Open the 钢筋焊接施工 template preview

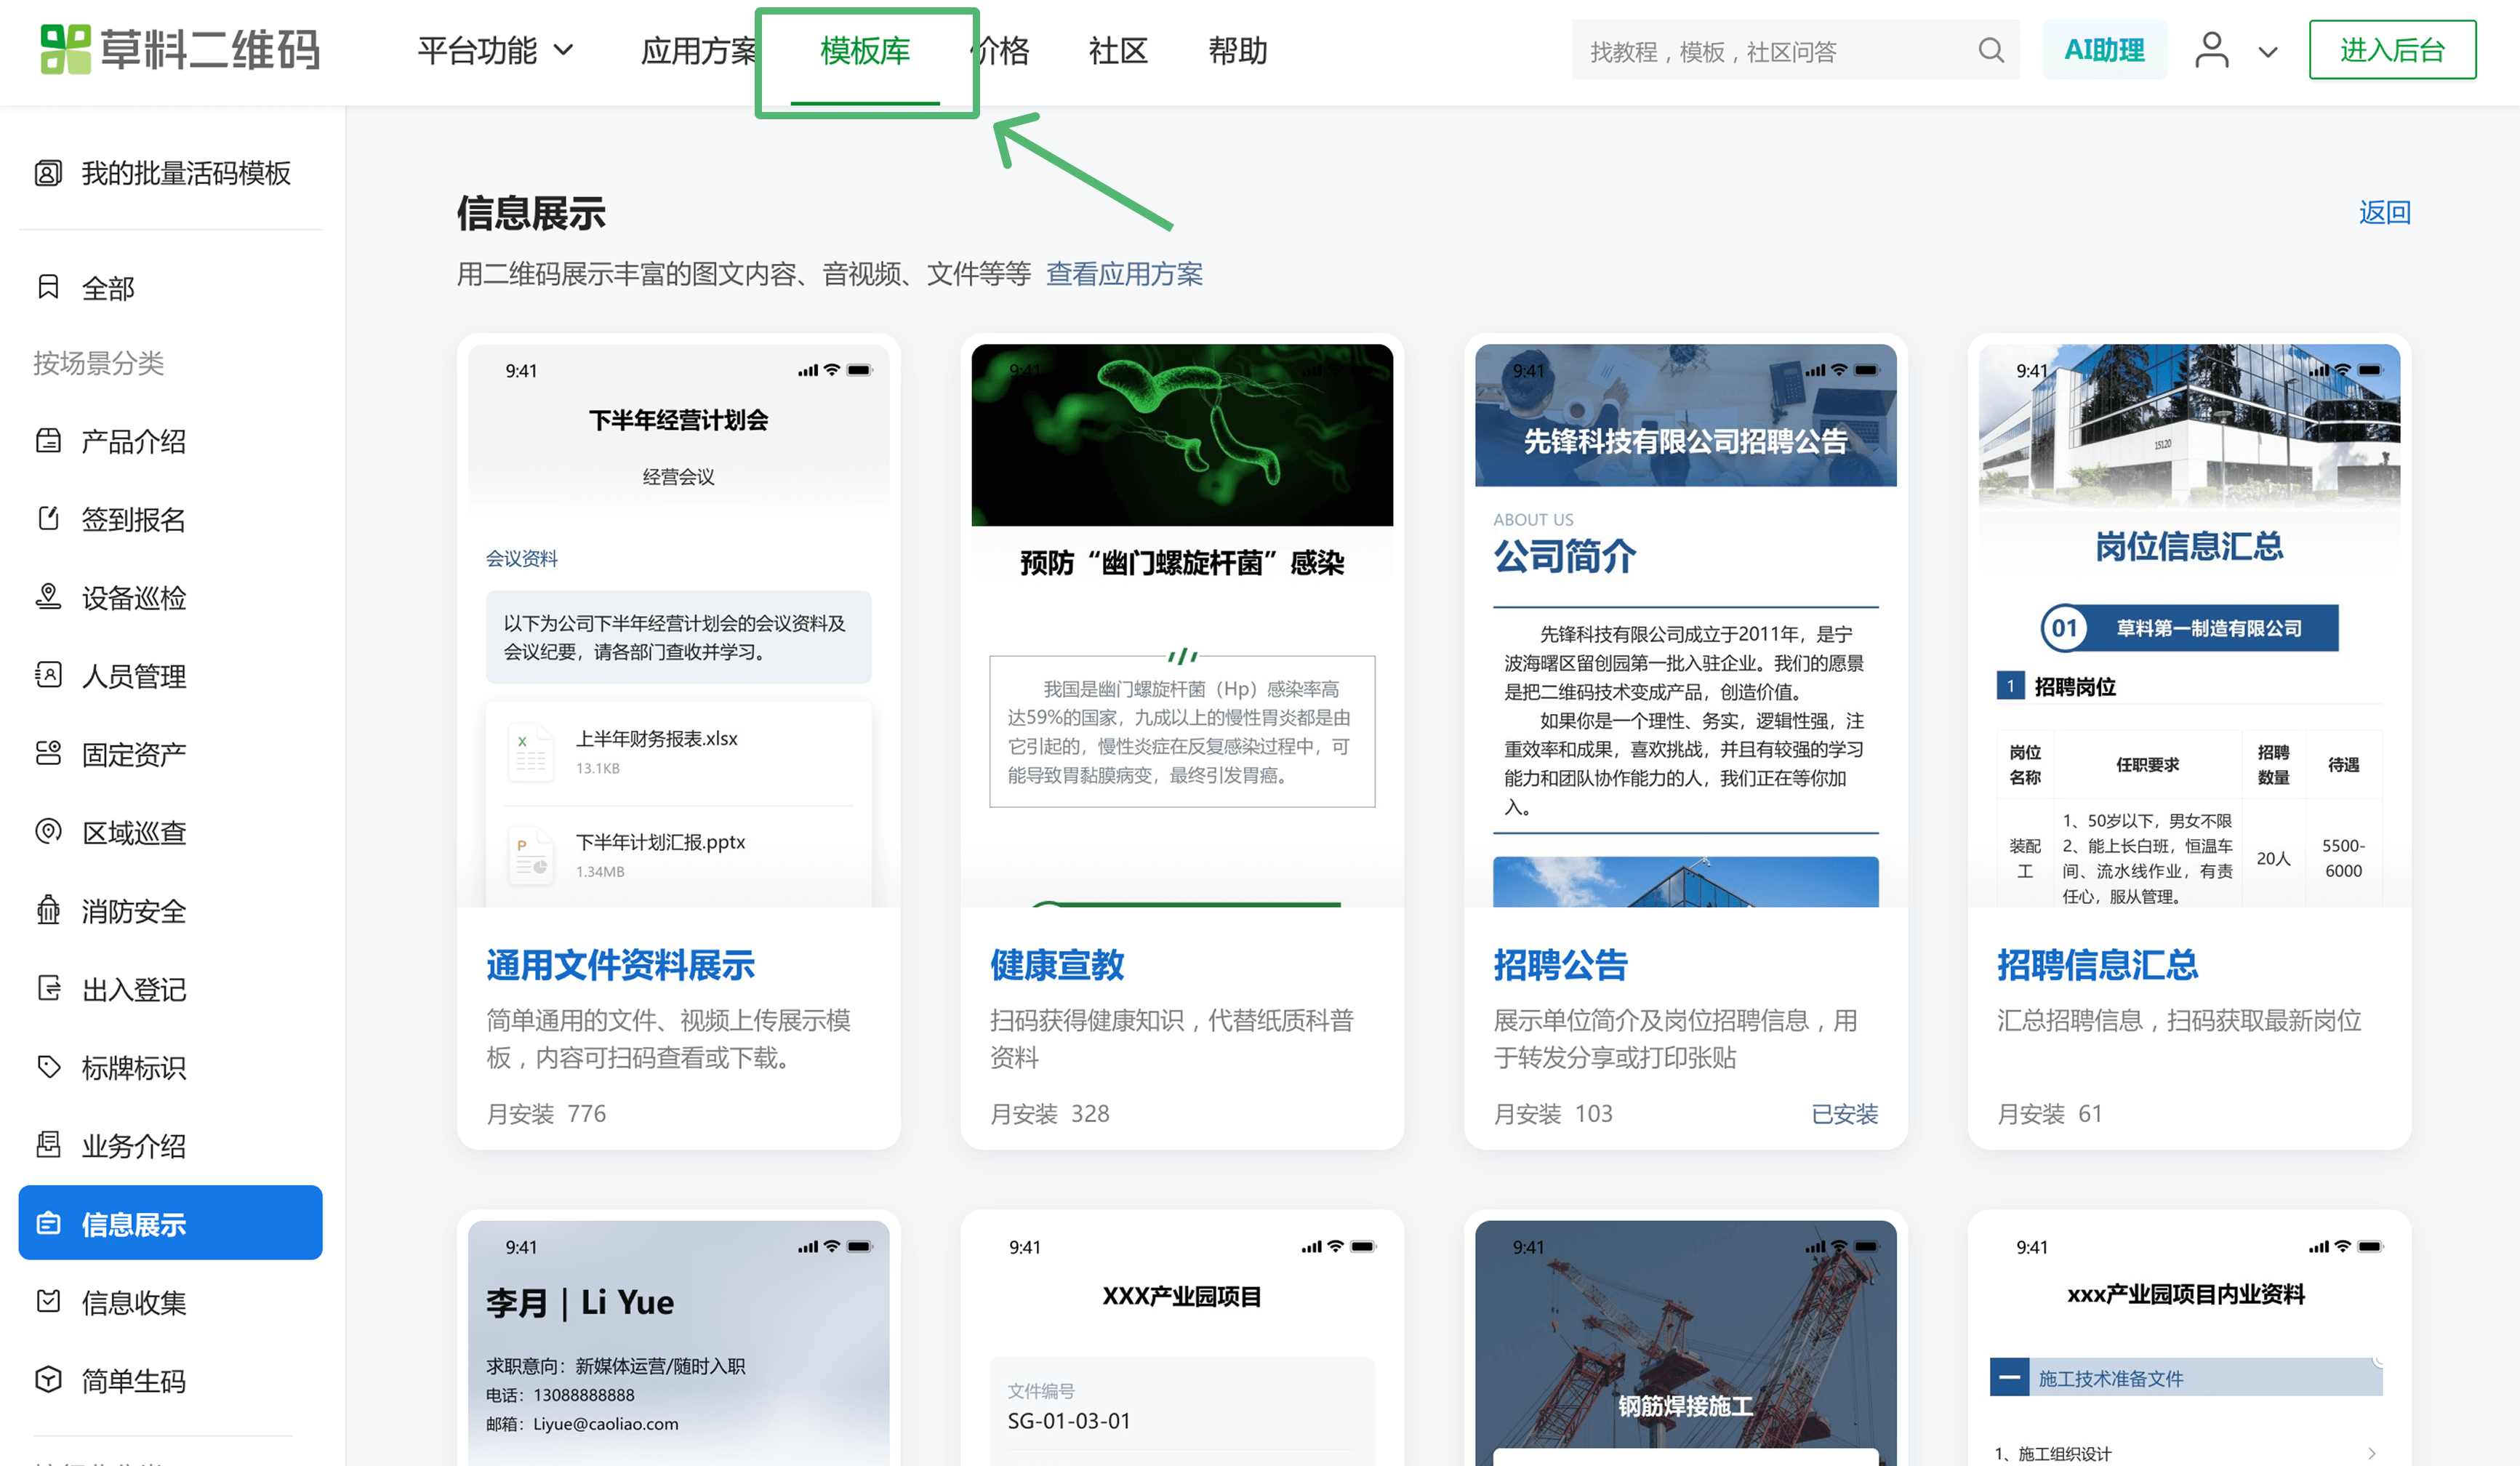coord(1686,1343)
